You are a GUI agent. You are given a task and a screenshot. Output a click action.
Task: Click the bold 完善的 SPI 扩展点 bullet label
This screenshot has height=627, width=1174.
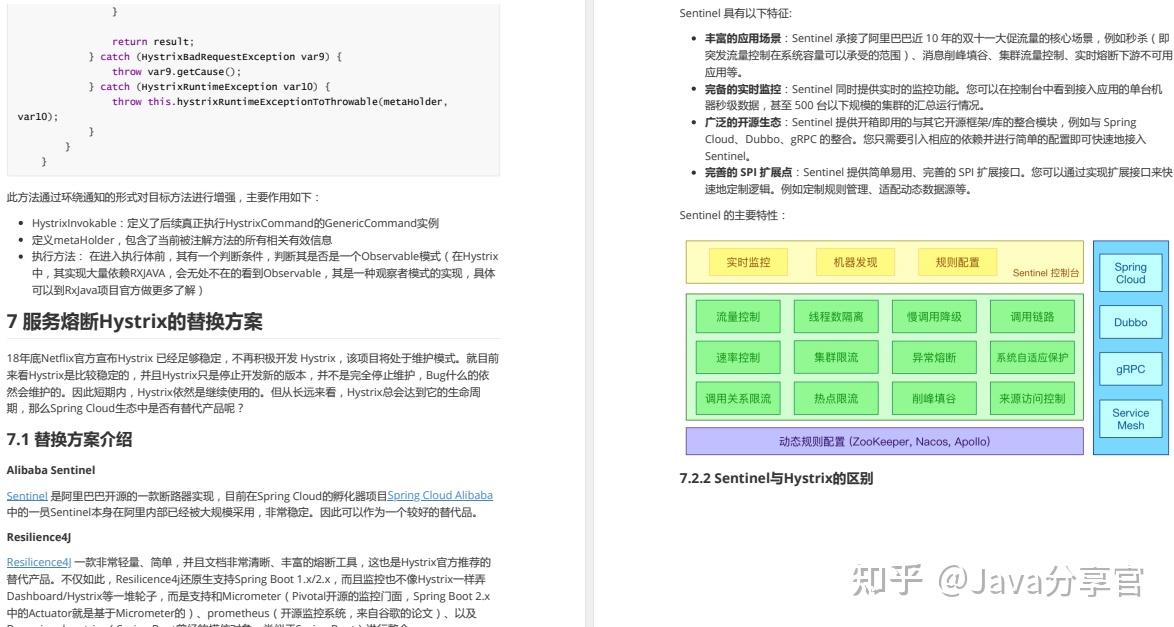tap(747, 172)
